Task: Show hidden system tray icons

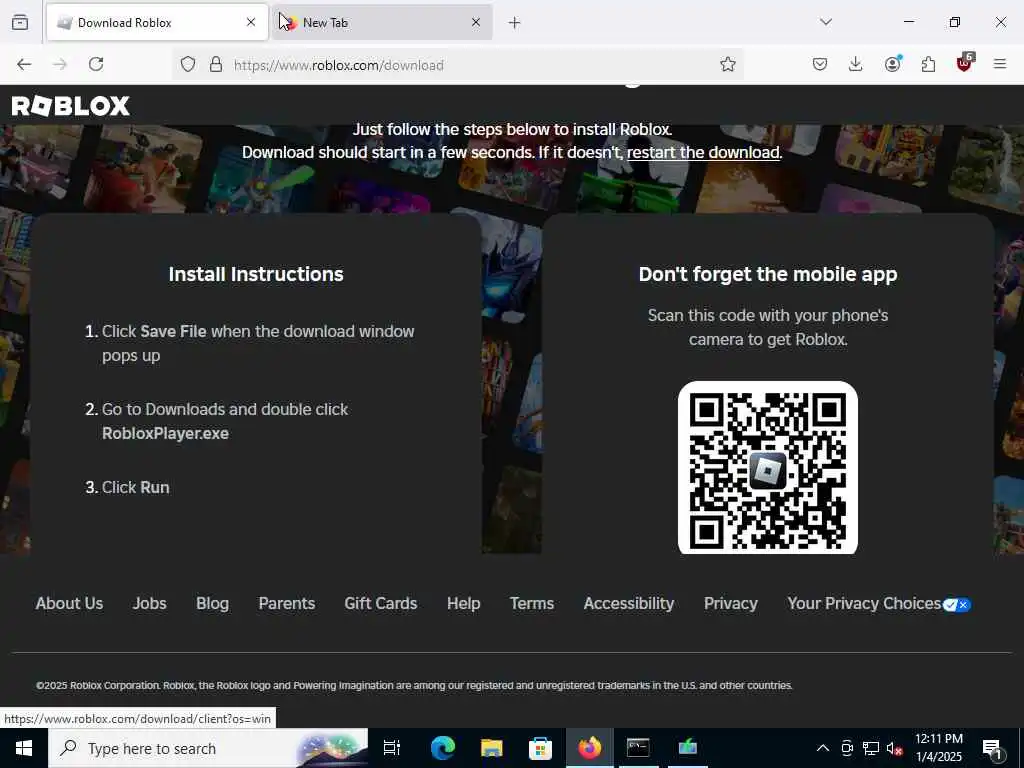Action: click(x=823, y=748)
